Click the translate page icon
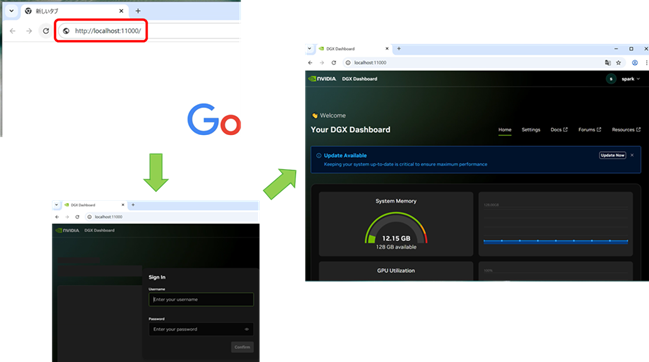Screen dimensions: 649x362 point(608,63)
